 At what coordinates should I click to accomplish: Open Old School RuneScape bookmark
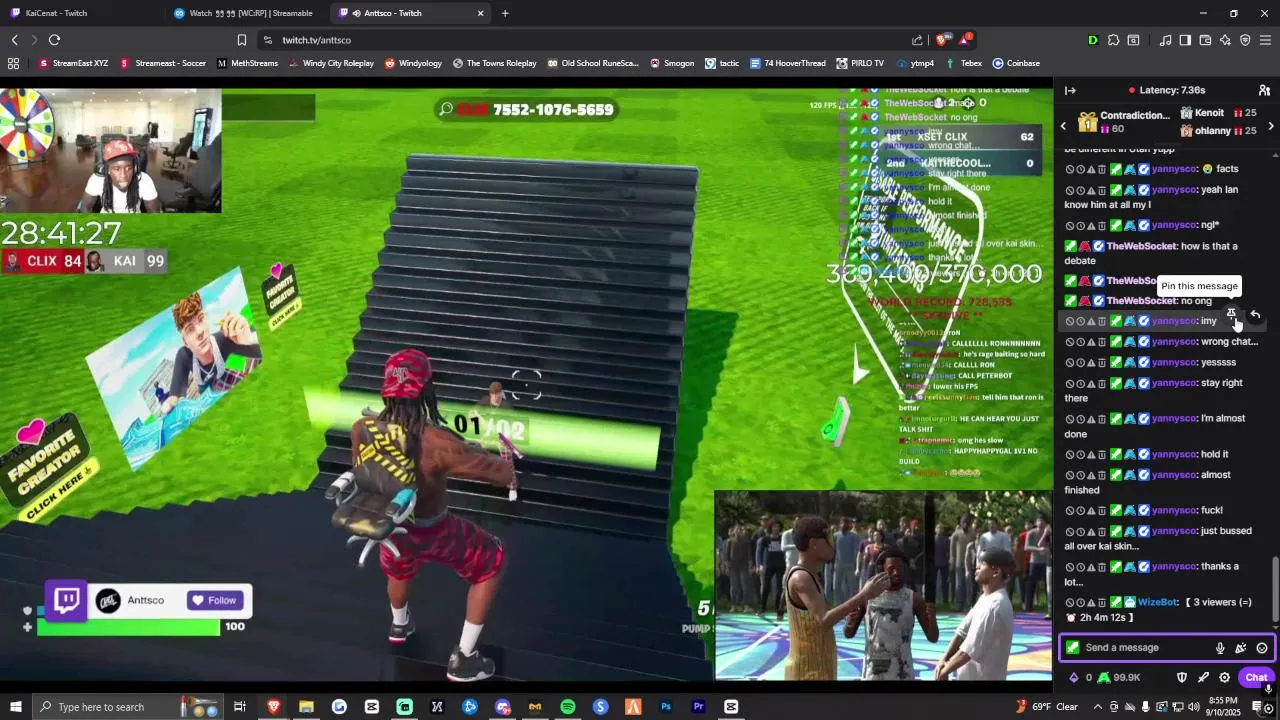click(x=593, y=63)
